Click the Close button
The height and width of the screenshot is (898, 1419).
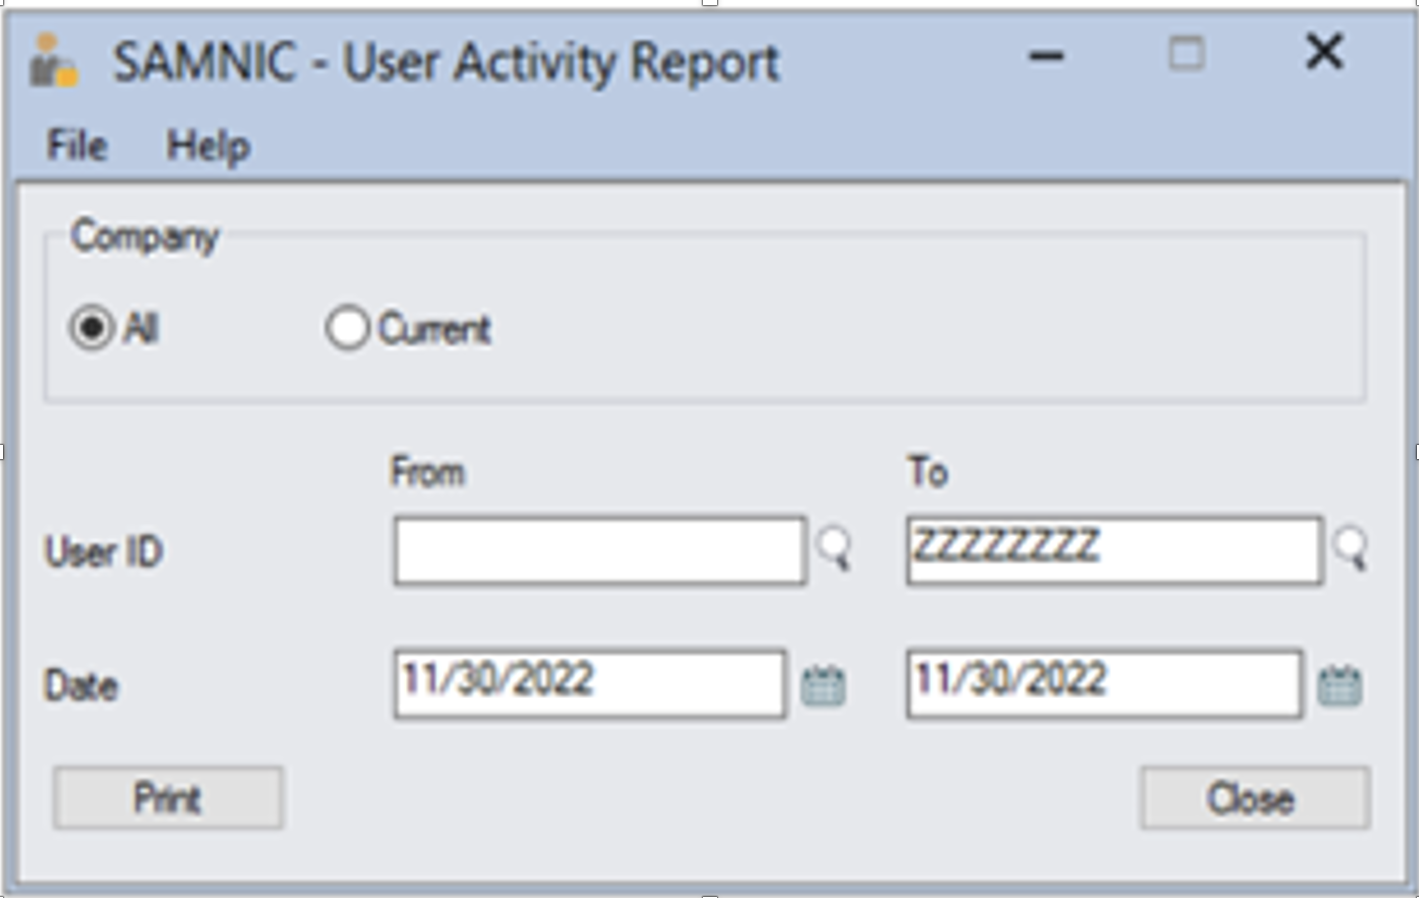point(1256,797)
